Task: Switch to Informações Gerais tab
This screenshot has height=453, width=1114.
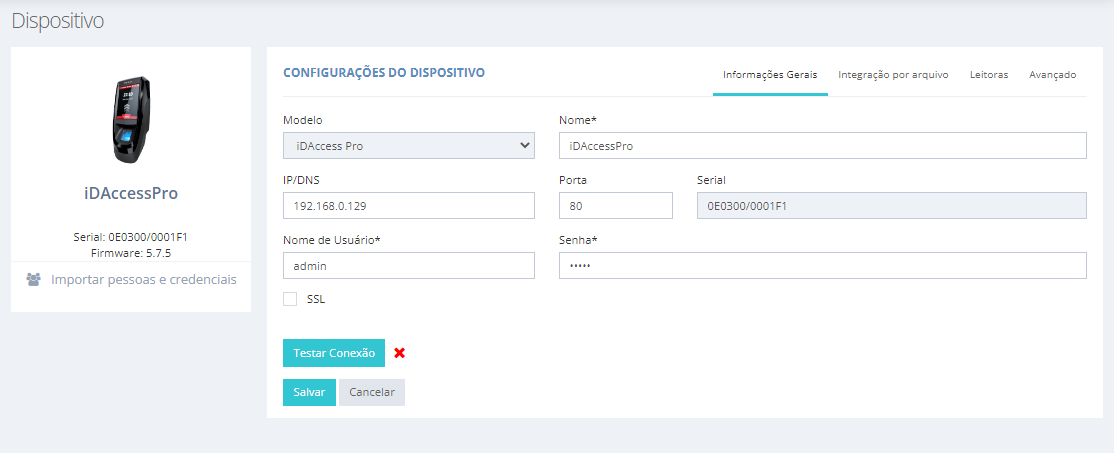Action: (770, 75)
